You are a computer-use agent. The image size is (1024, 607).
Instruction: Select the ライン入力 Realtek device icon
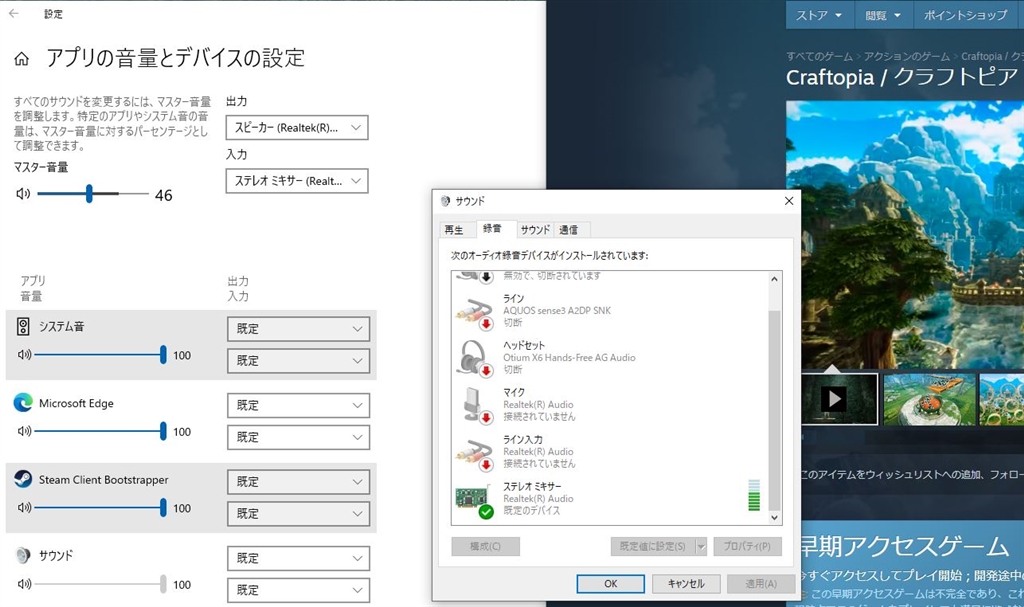pos(474,454)
